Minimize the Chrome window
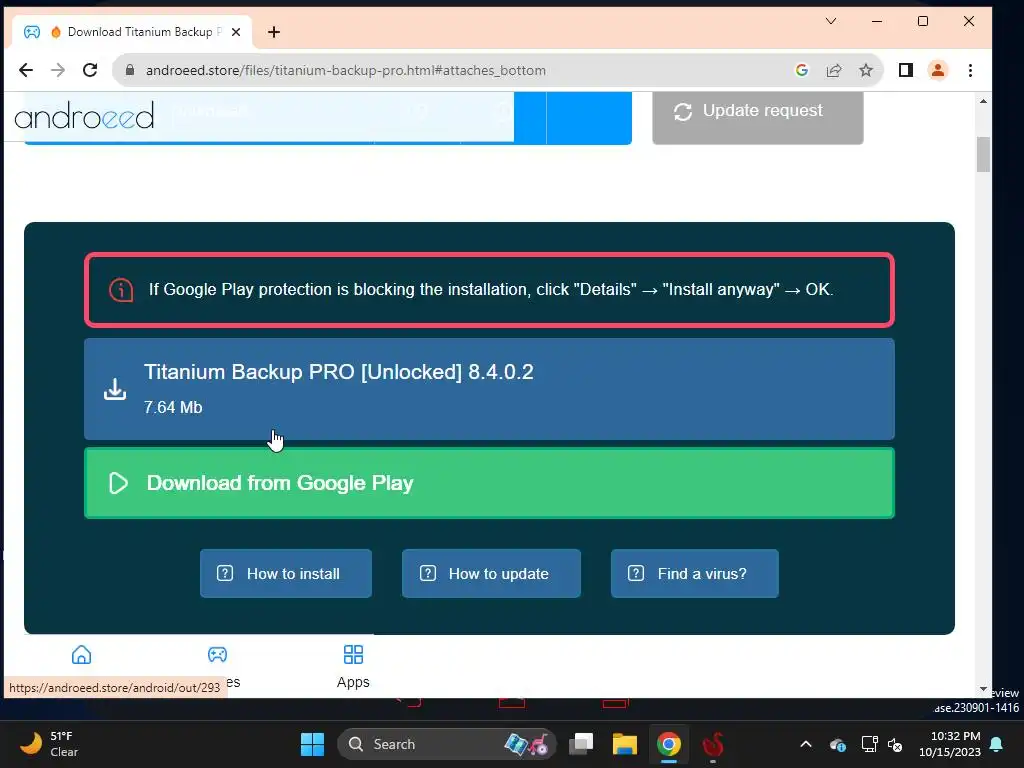 click(x=877, y=21)
